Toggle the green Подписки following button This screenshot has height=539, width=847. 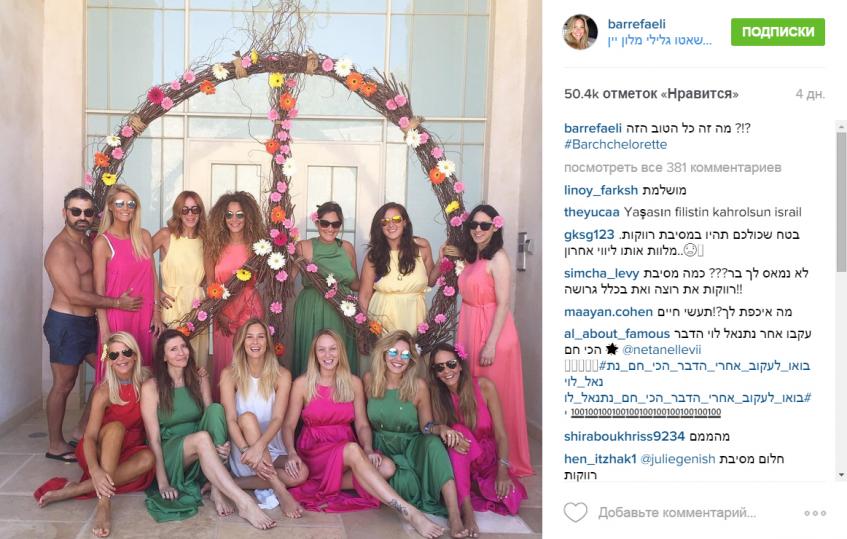[778, 31]
